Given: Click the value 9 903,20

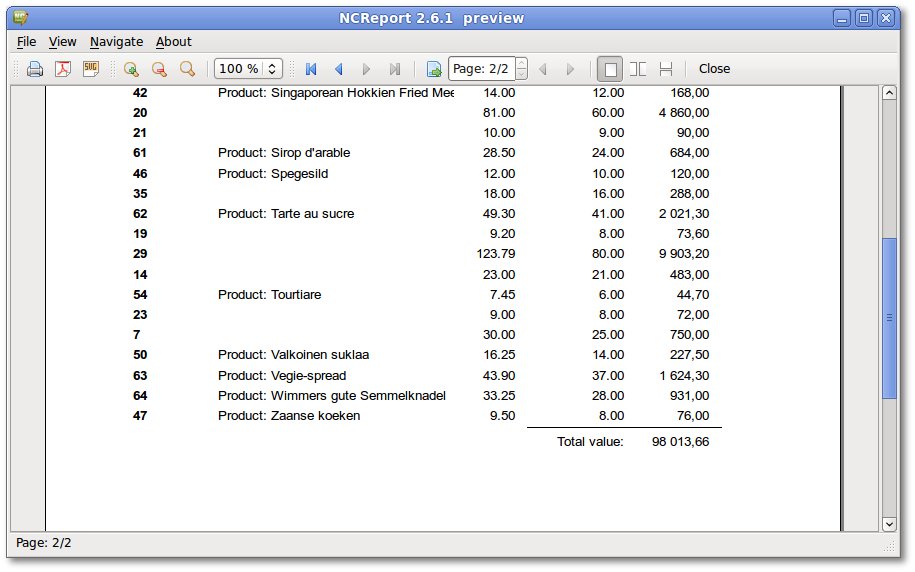Looking at the screenshot, I should click(684, 254).
